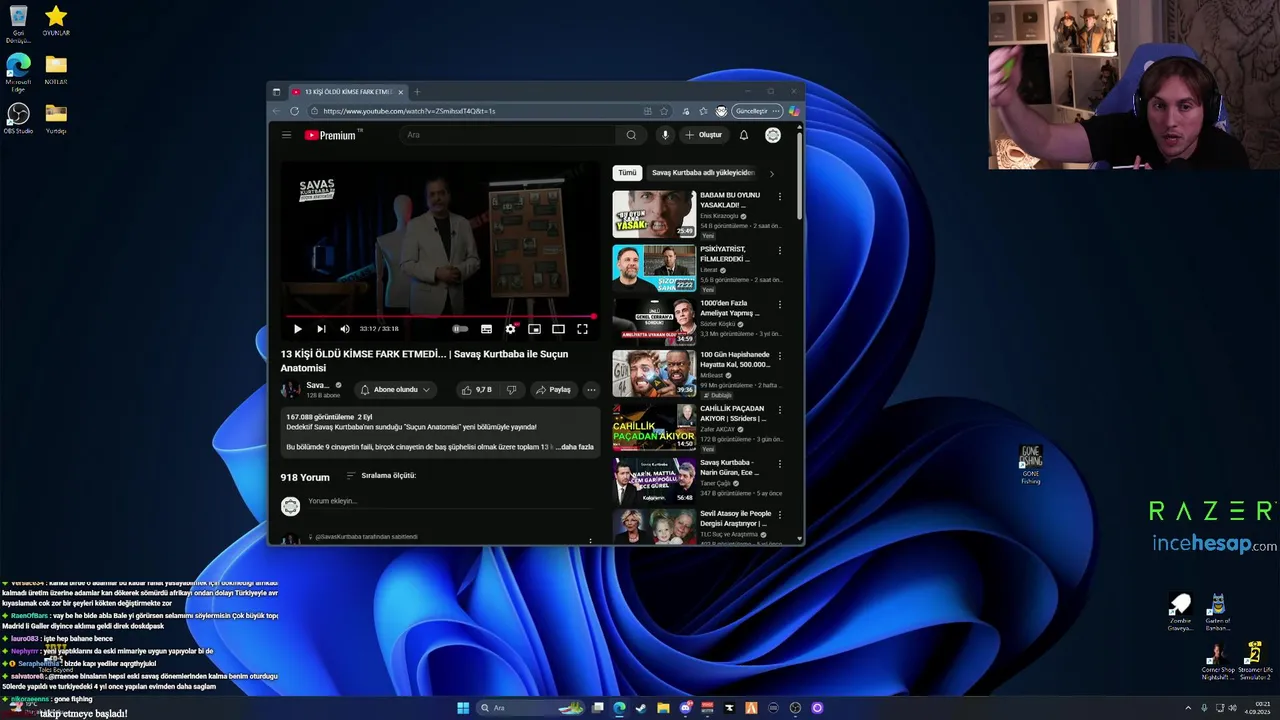Enter fullscreen mode in player

pos(582,329)
